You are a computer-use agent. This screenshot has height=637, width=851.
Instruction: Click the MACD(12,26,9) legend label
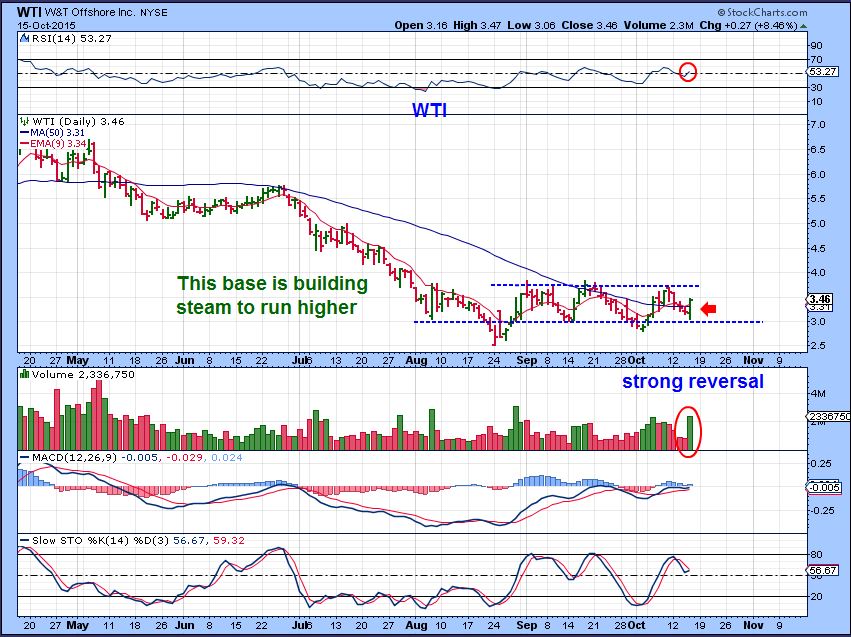pos(74,457)
